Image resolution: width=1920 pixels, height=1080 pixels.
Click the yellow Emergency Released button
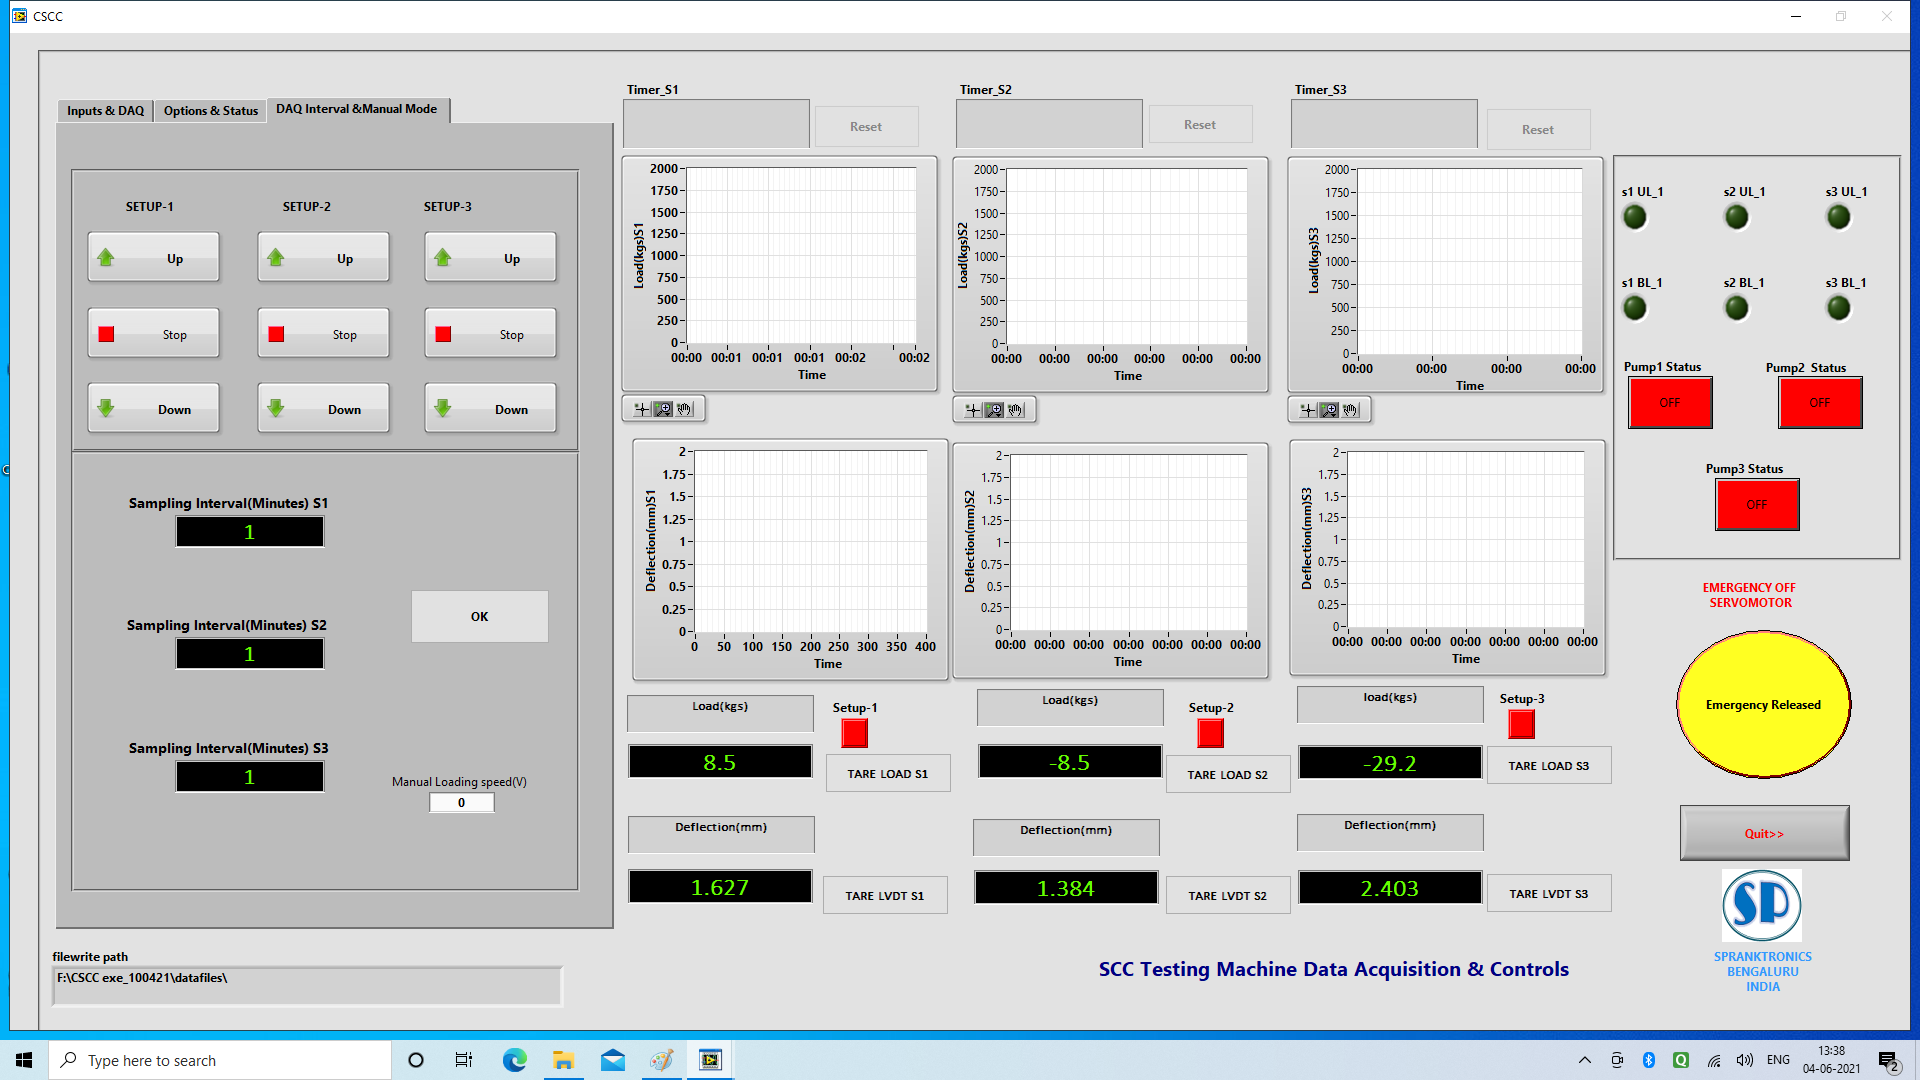point(1762,705)
